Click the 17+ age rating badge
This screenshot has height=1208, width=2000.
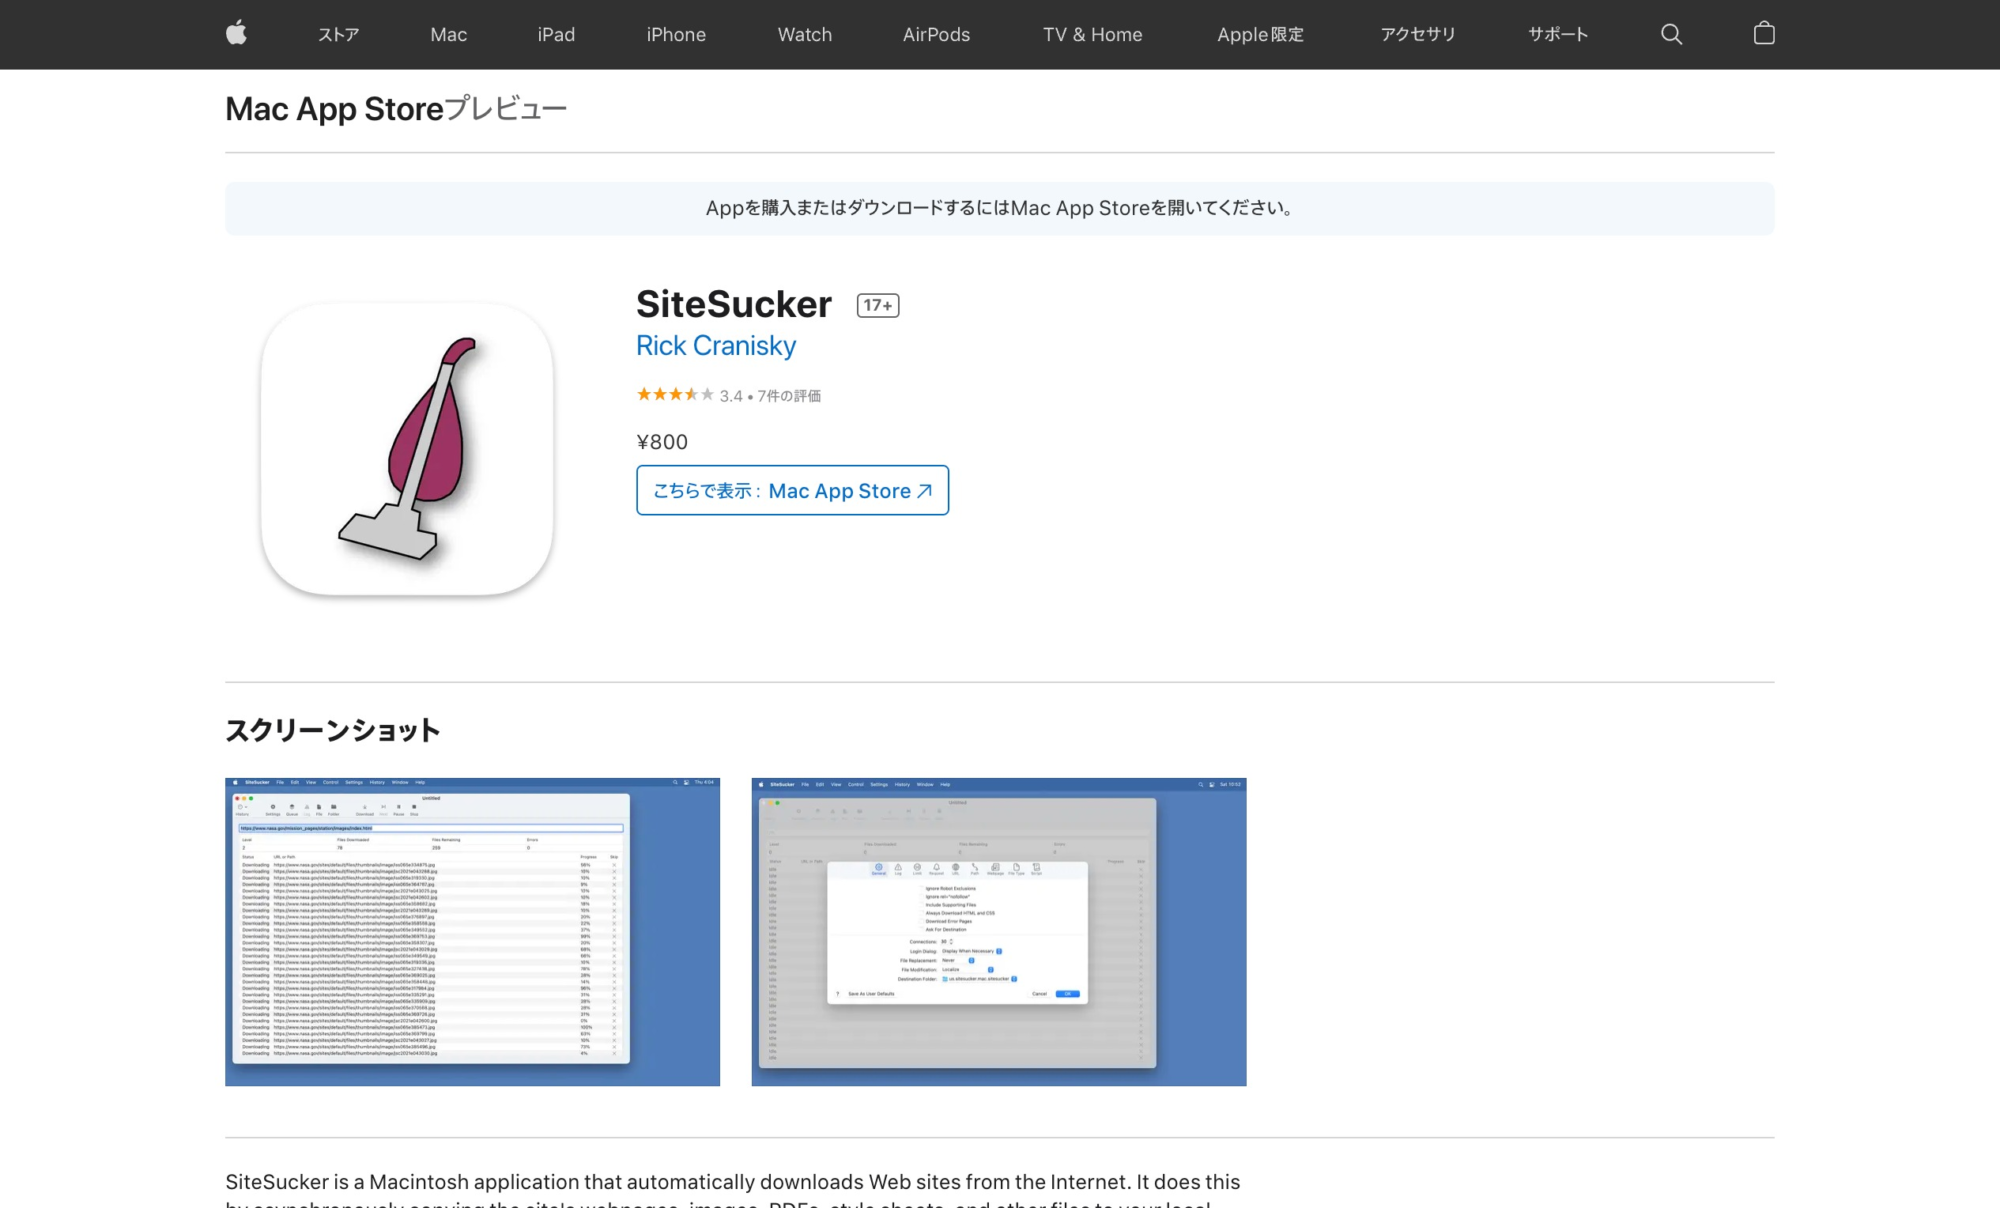click(878, 305)
